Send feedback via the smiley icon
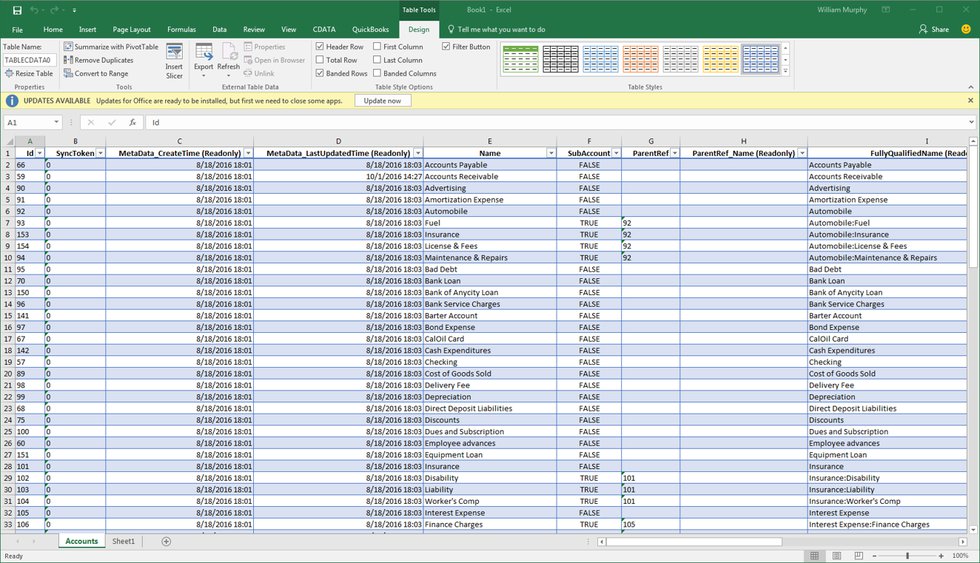This screenshot has width=980, height=563. click(966, 29)
